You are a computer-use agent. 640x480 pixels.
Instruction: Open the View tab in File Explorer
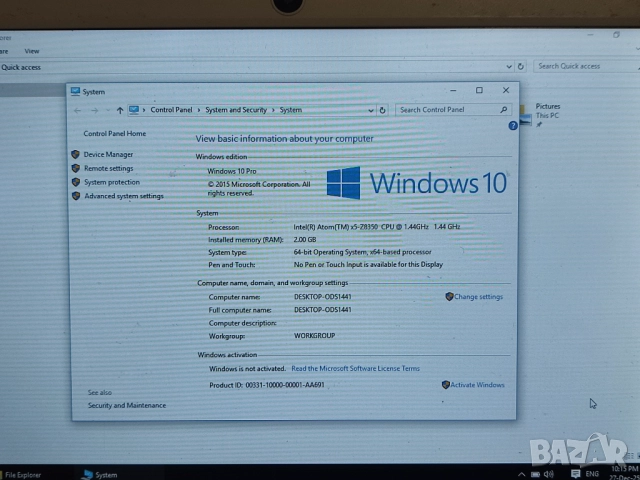[x=32, y=51]
